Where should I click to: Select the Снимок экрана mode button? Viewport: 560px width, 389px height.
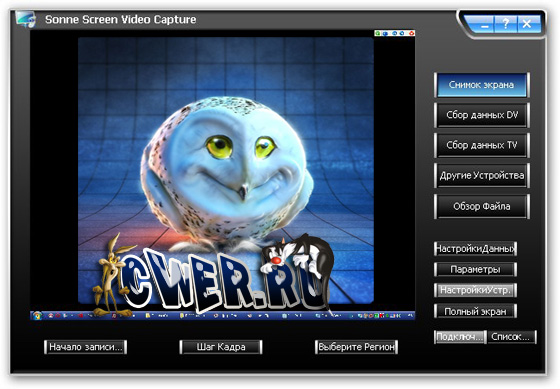point(481,85)
